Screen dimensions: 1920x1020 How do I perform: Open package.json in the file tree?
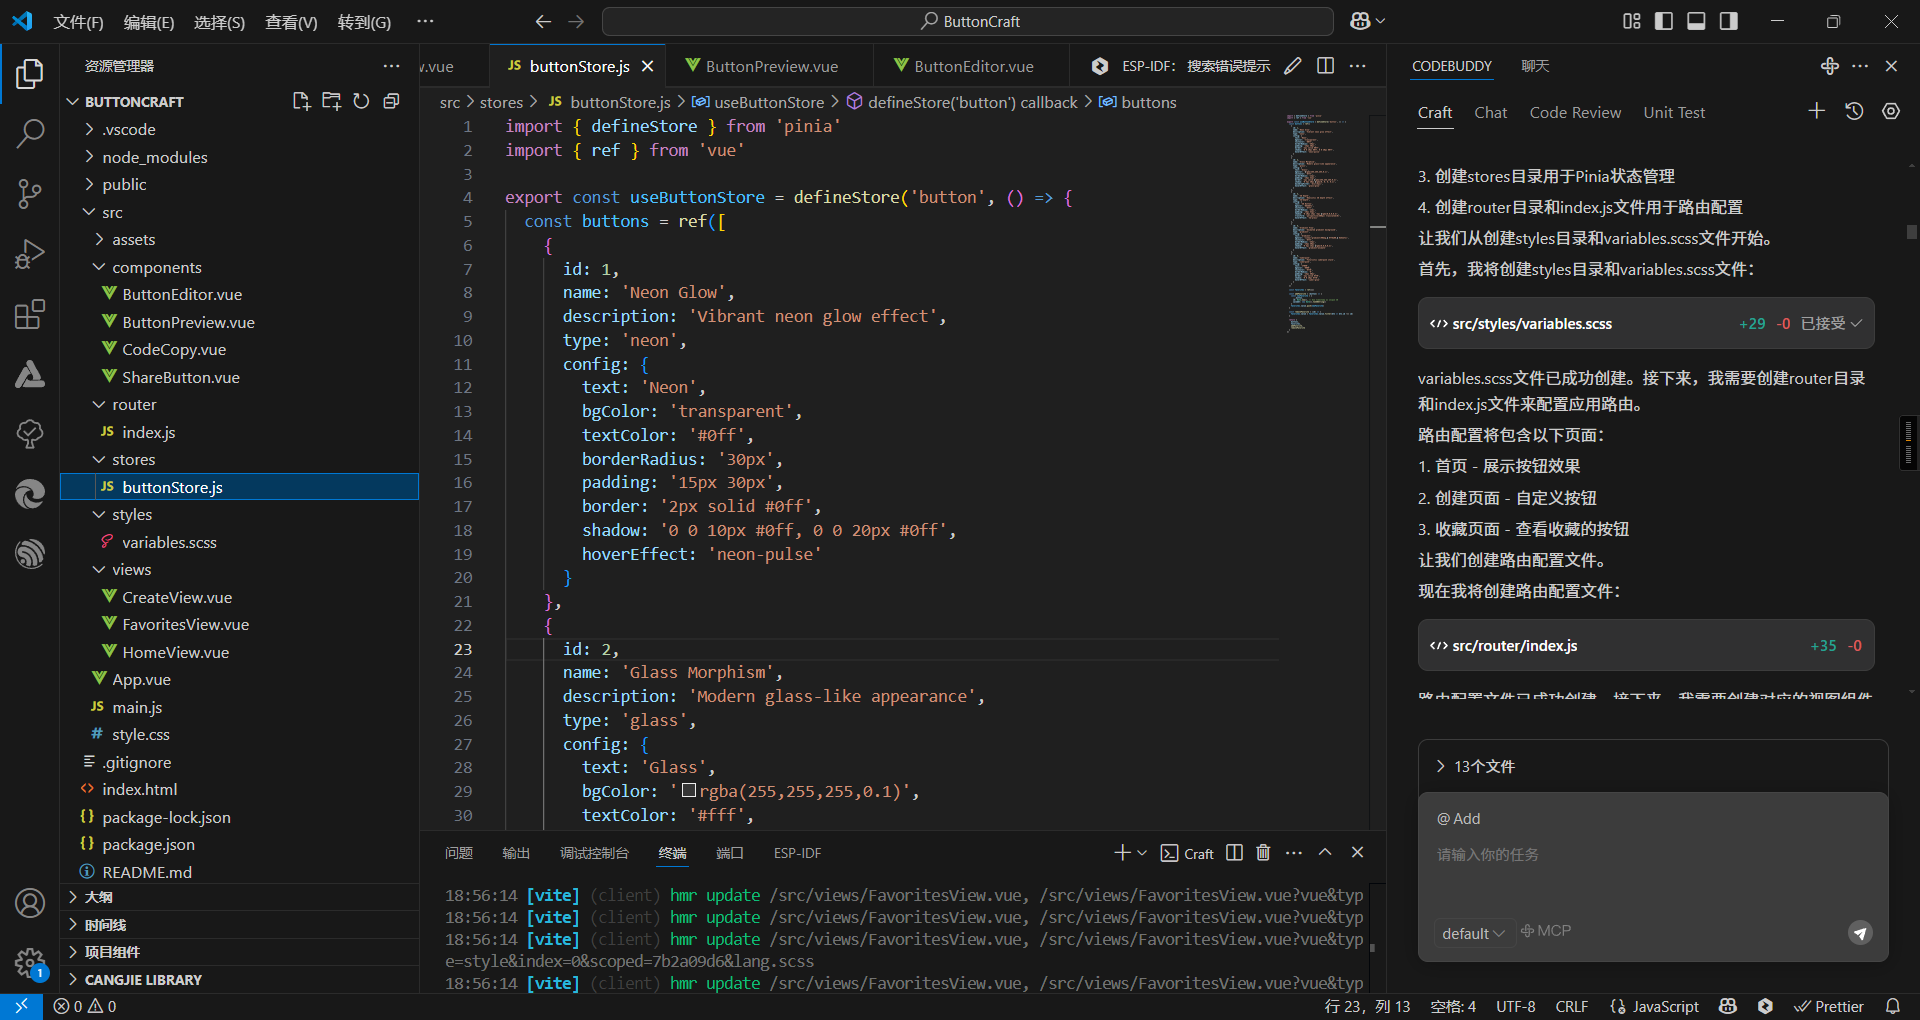click(149, 844)
